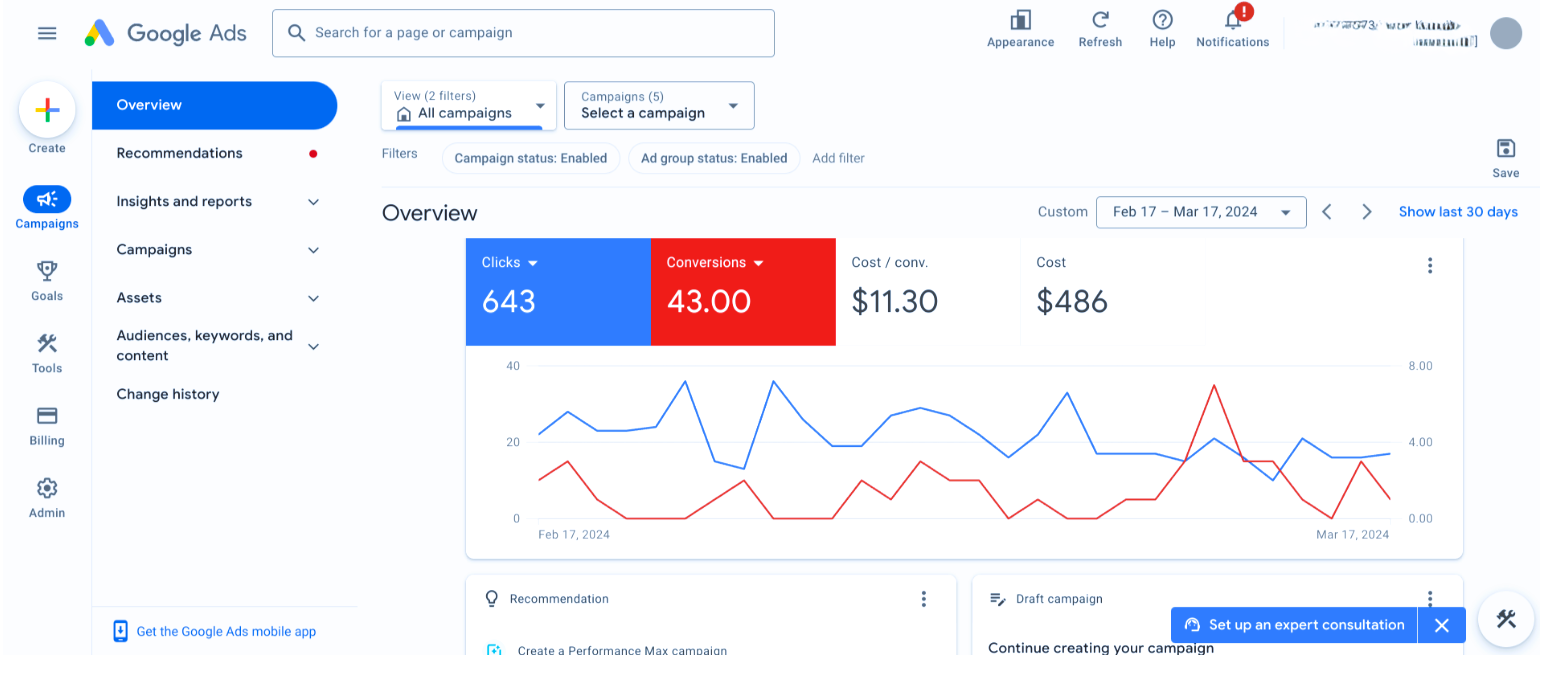The image size is (1550, 673).
Task: Open Tools wrench icon in sidebar
Action: click(x=47, y=344)
